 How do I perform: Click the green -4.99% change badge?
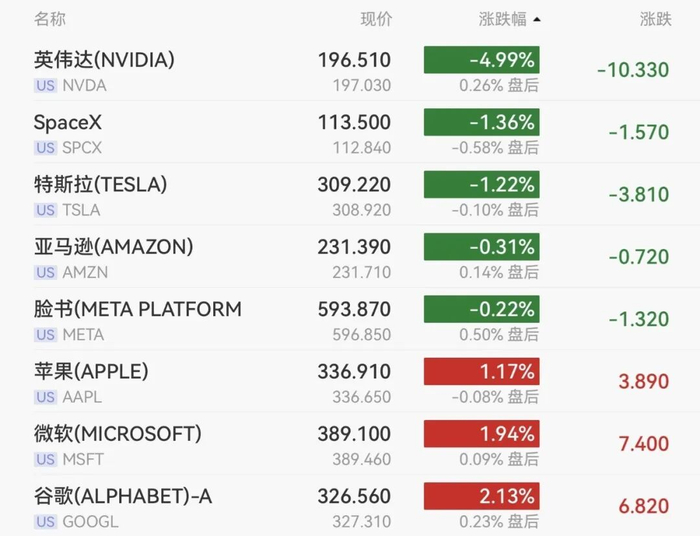click(482, 60)
